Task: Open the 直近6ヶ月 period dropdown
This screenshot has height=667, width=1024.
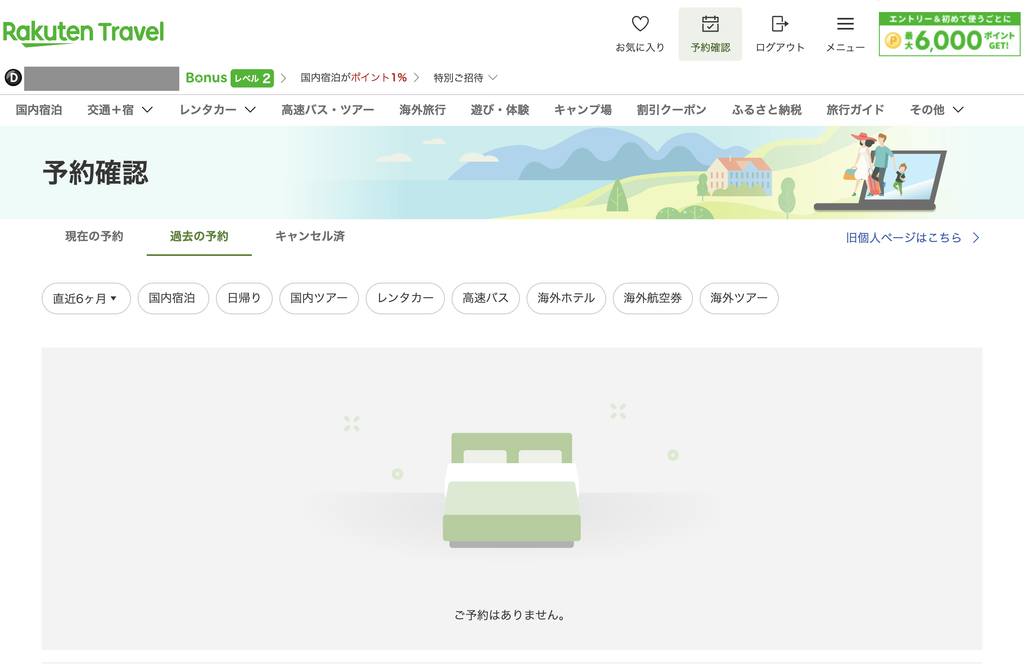Action: [86, 299]
